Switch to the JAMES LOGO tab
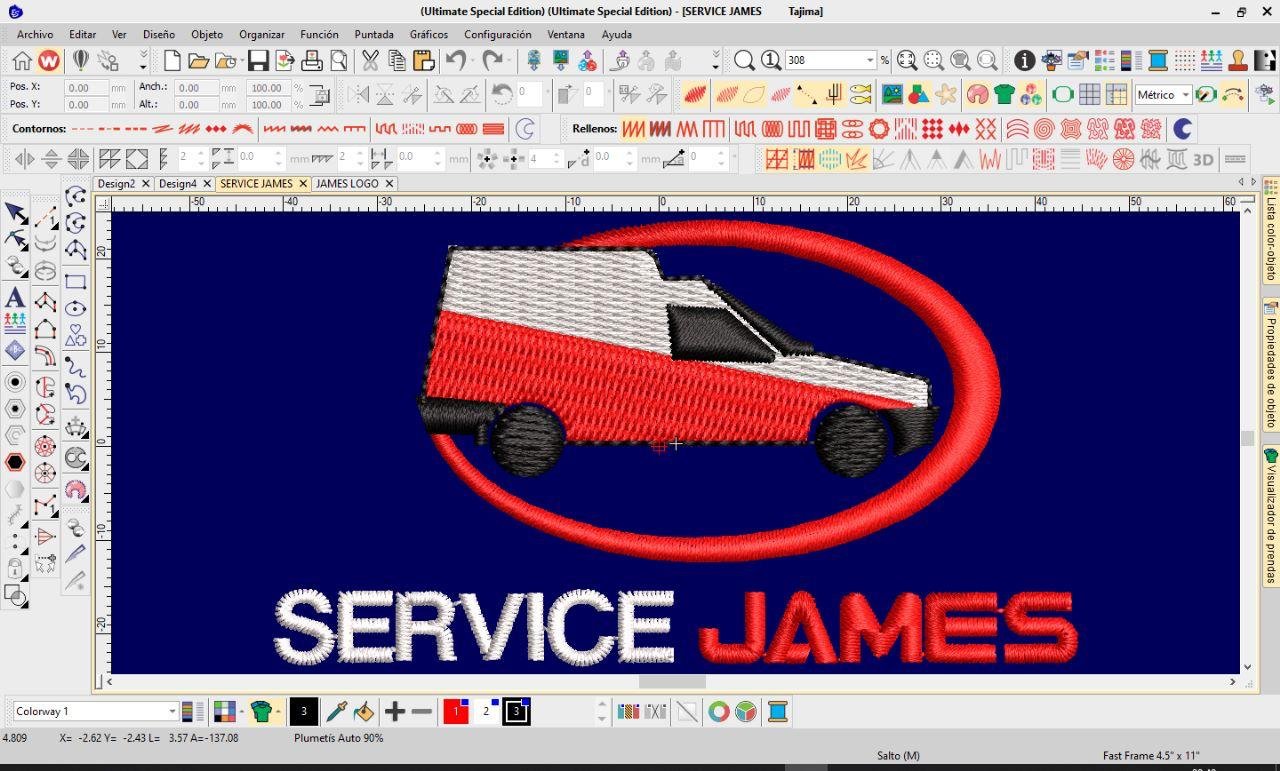This screenshot has height=771, width=1280. [347, 184]
